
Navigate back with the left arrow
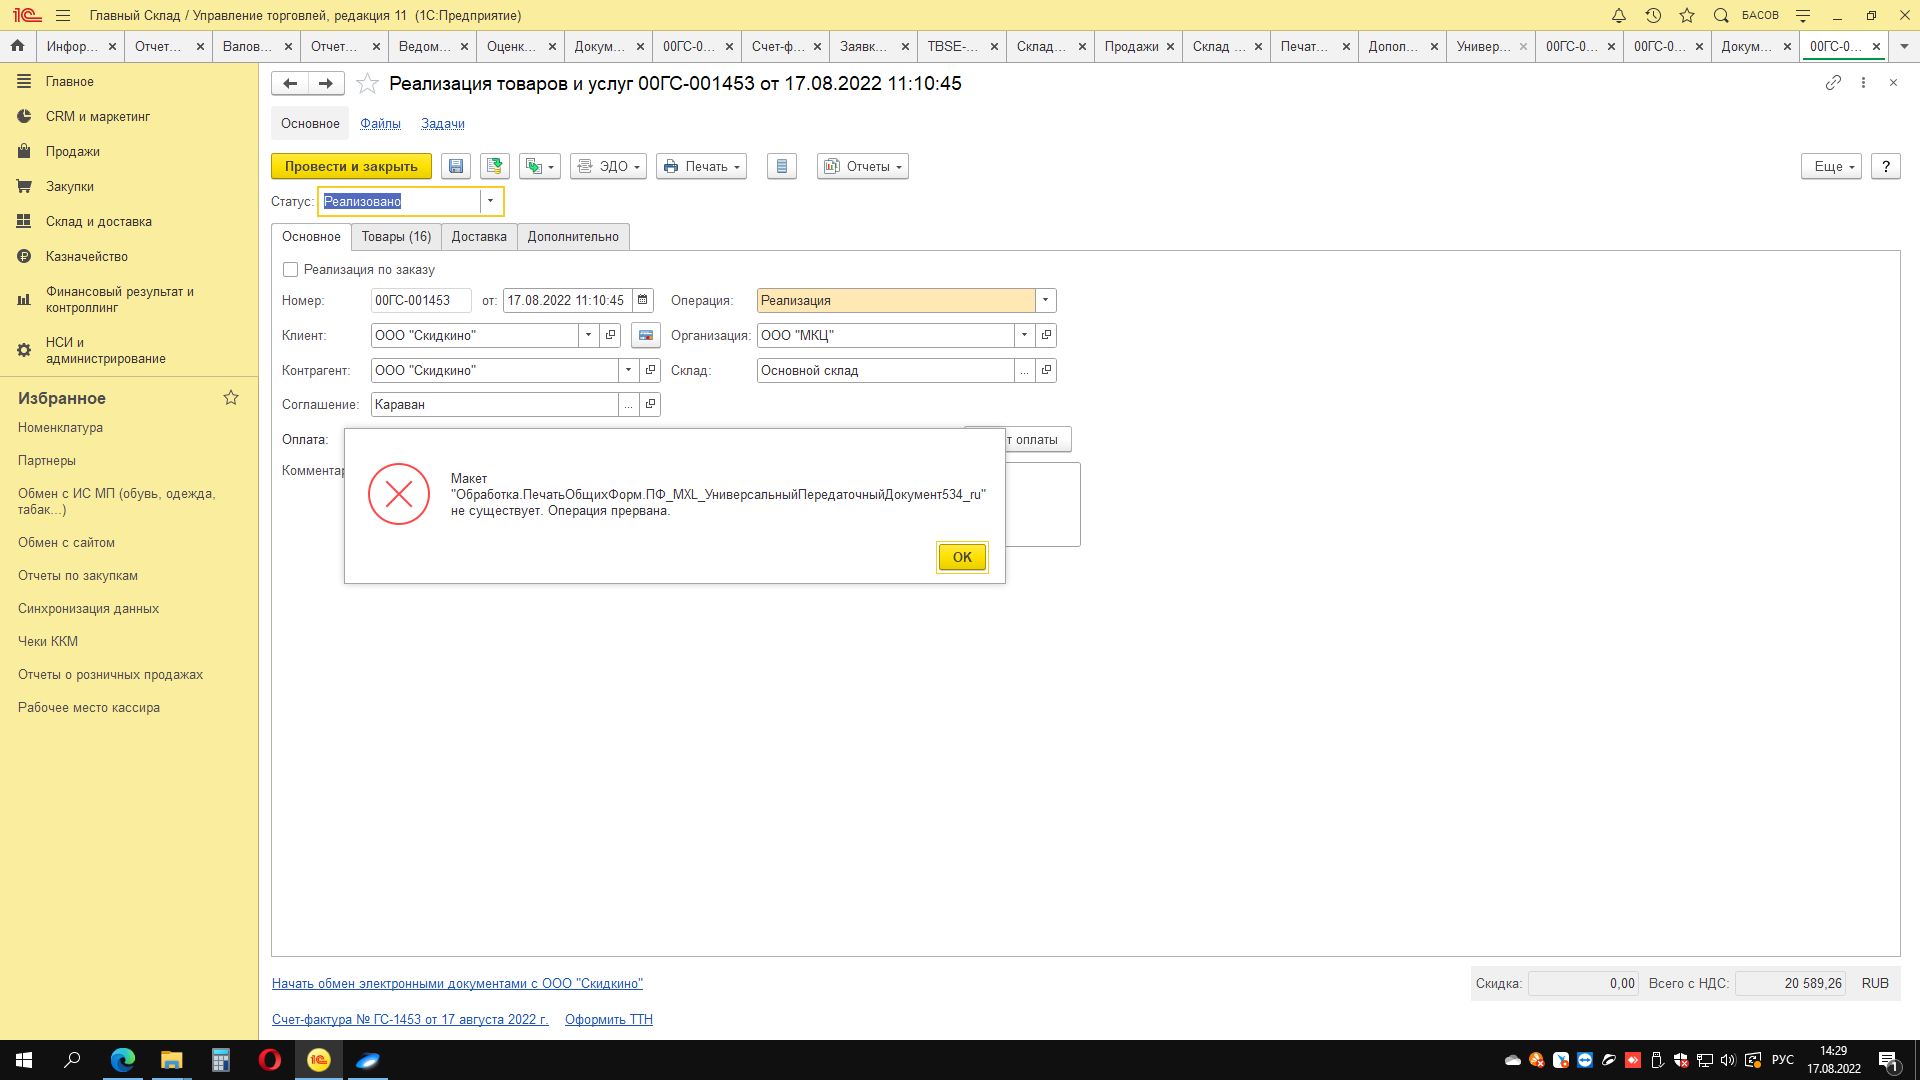point(290,83)
